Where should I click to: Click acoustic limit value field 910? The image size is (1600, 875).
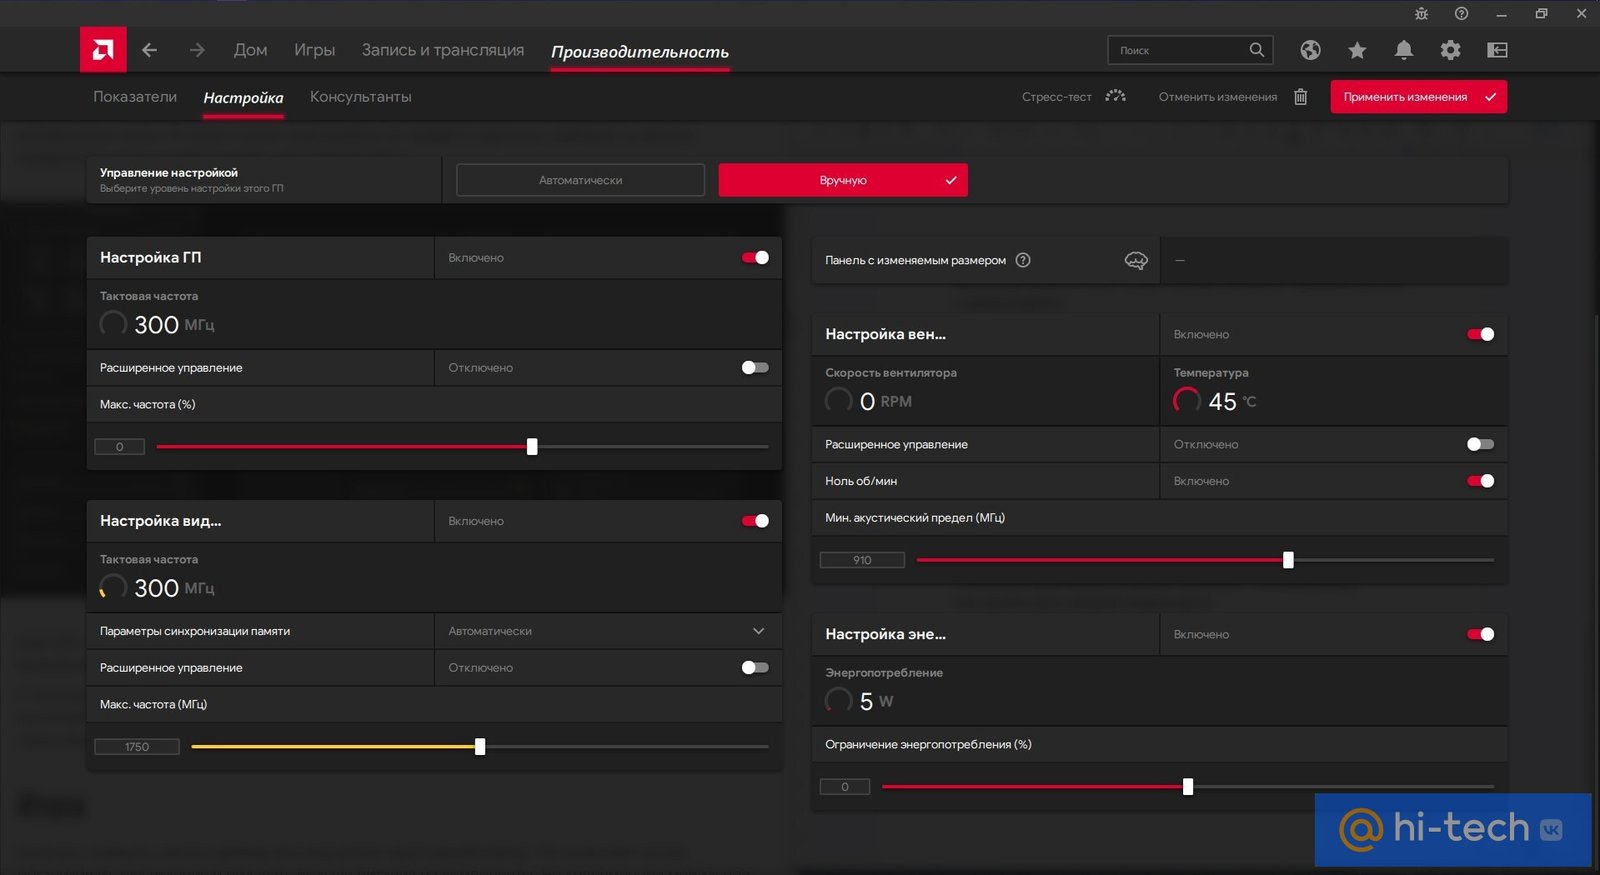(862, 560)
